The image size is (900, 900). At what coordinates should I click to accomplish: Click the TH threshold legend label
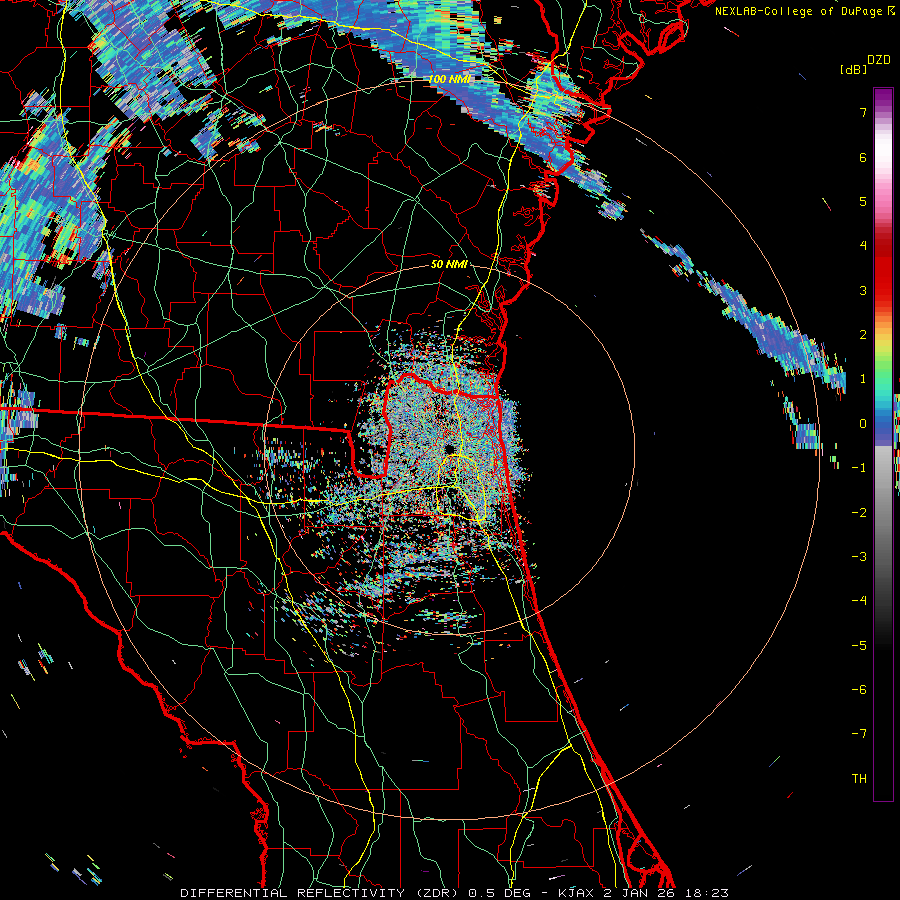859,779
